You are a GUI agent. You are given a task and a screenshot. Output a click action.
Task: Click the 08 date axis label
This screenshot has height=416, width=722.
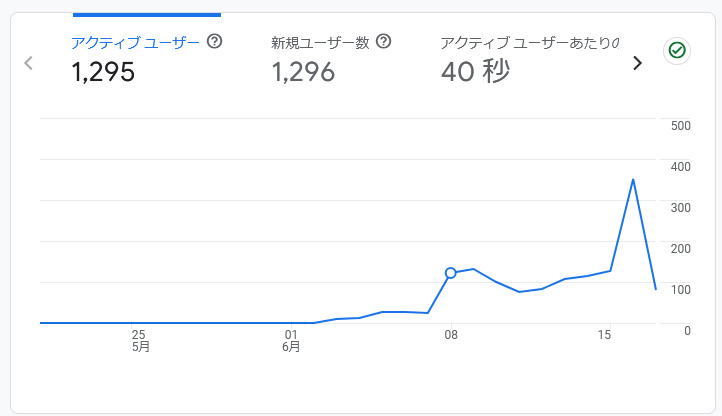451,334
